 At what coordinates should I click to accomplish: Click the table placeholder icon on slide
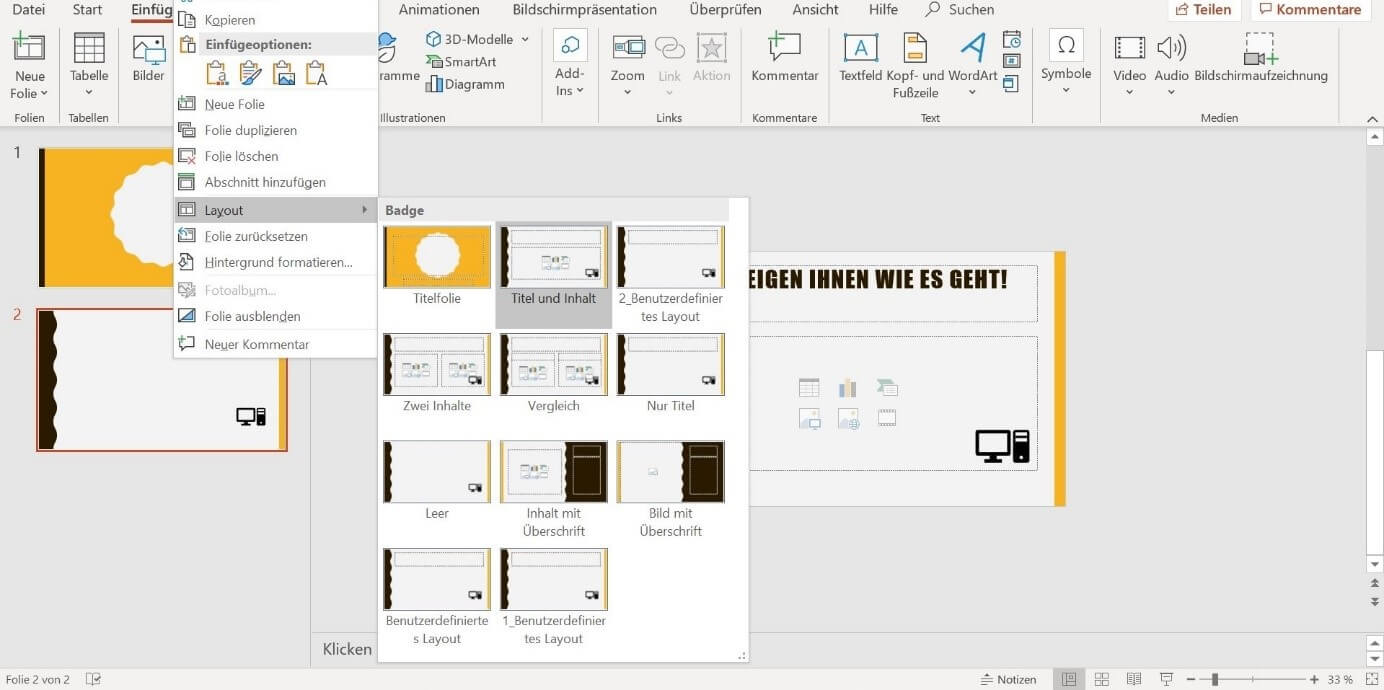coord(809,388)
